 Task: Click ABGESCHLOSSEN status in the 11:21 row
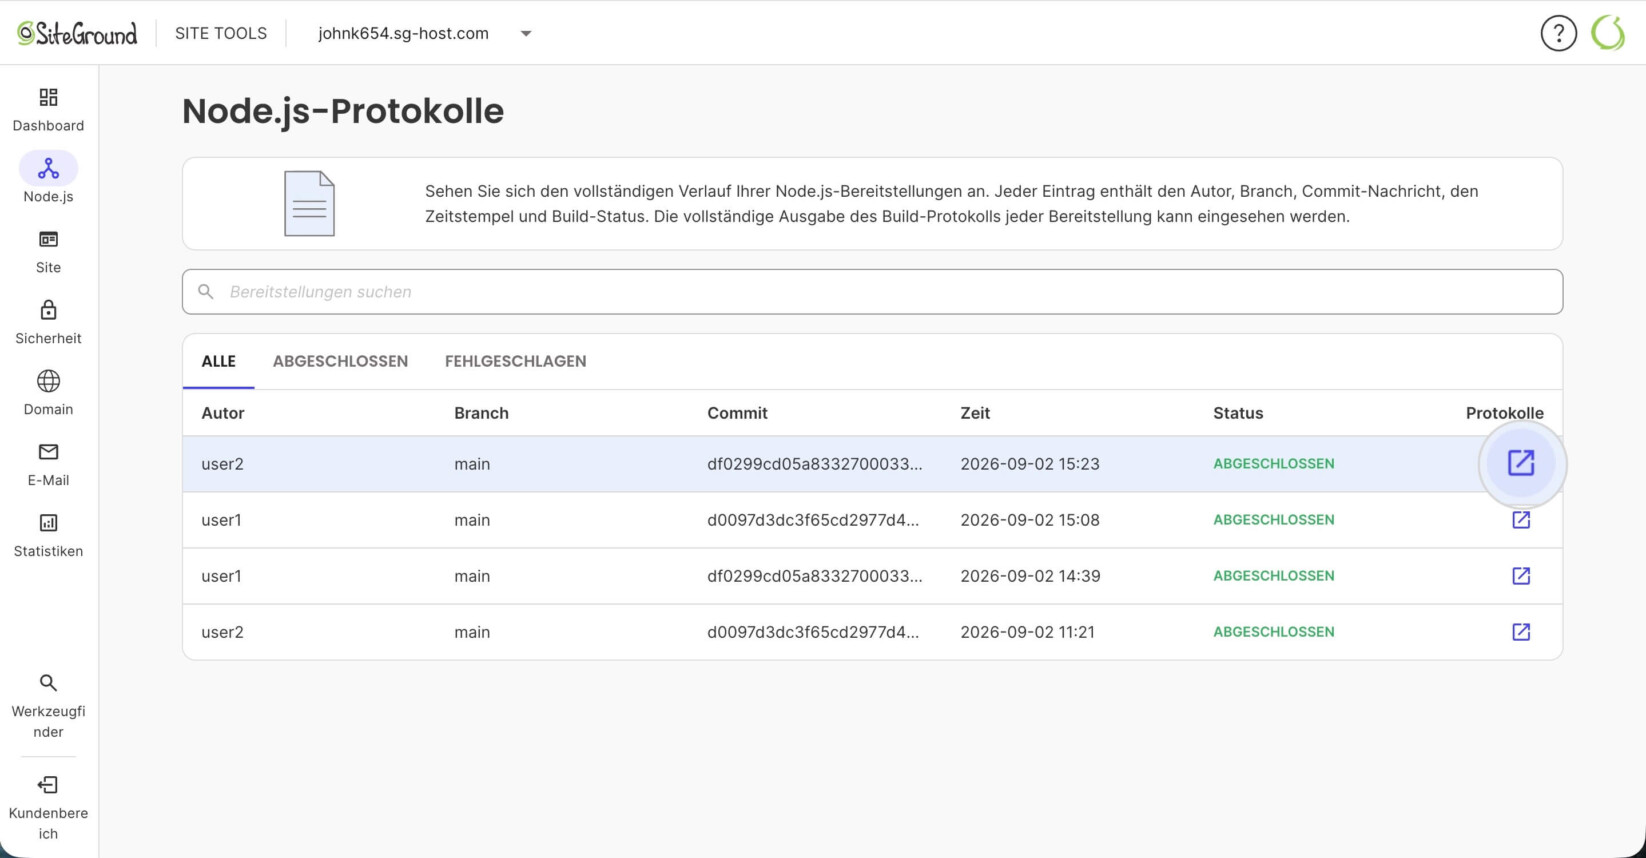pos(1273,632)
